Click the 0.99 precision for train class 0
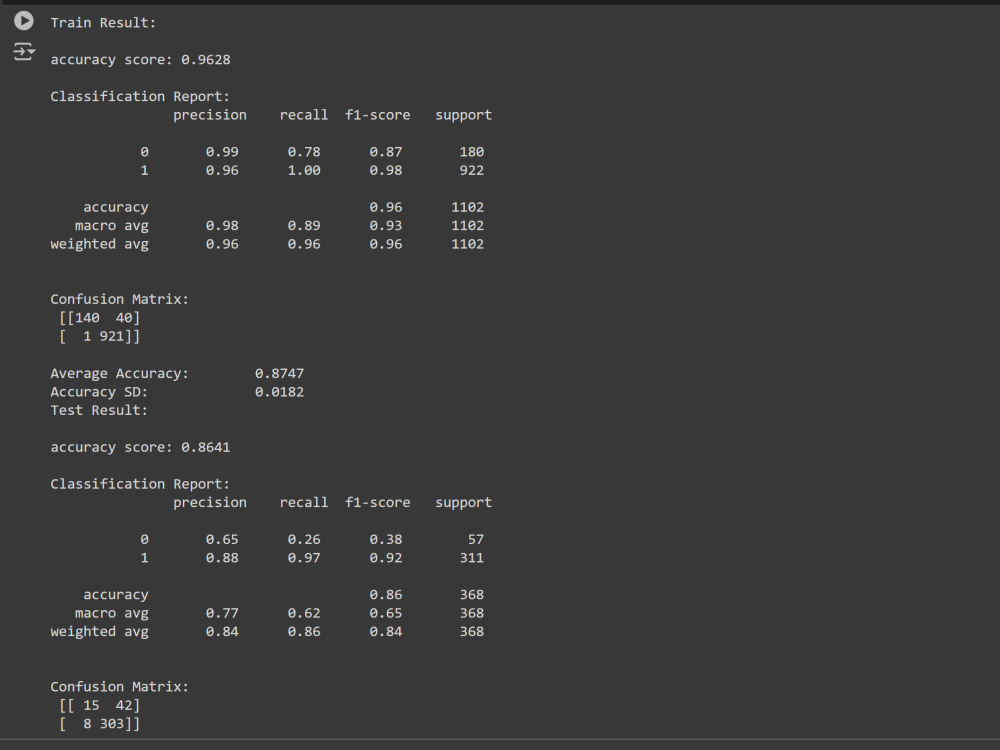1000x750 pixels. click(x=222, y=152)
